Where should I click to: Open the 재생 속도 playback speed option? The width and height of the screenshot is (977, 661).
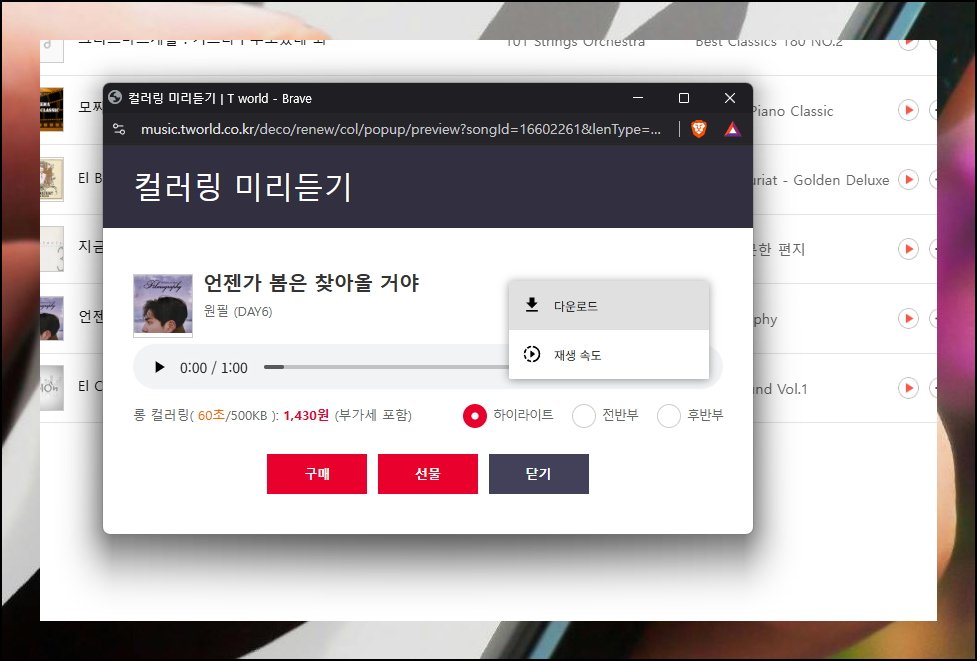click(x=609, y=354)
